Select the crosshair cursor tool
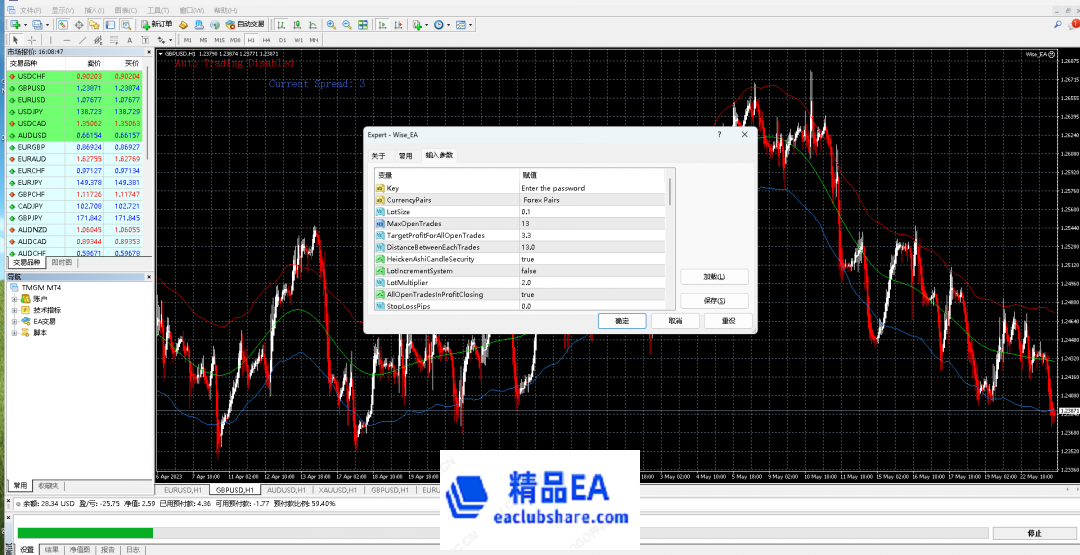Image resolution: width=1080 pixels, height=555 pixels. coord(30,40)
